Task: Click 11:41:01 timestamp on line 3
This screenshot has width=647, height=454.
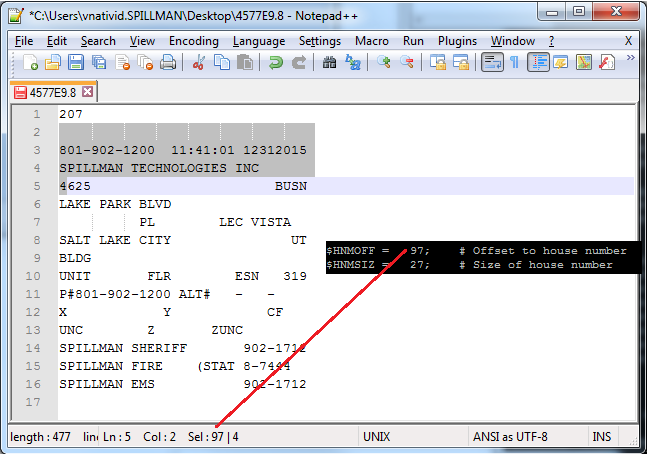Action: point(203,150)
